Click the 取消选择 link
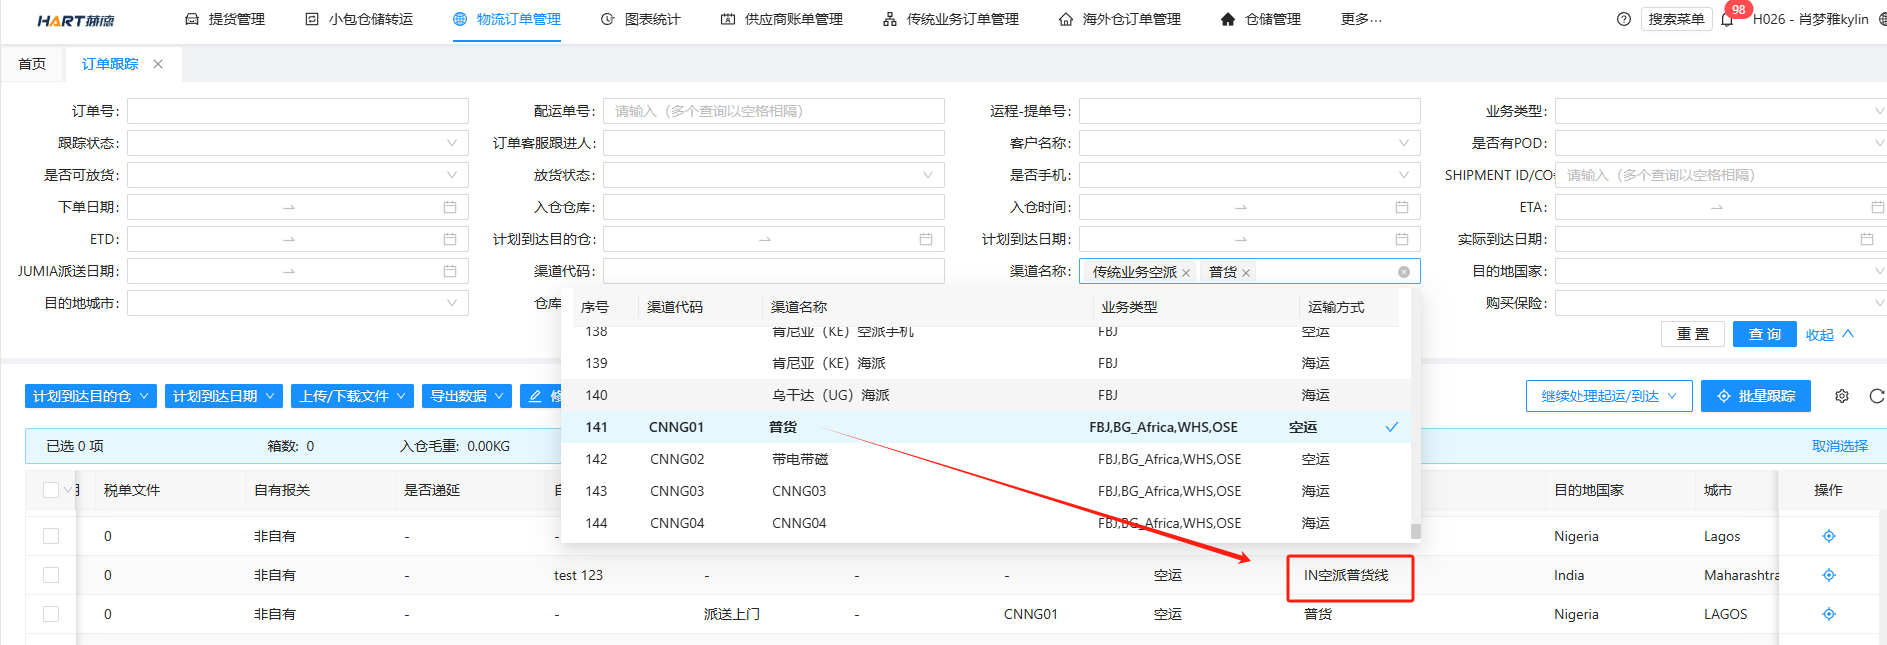This screenshot has width=1887, height=645. 1839,446
